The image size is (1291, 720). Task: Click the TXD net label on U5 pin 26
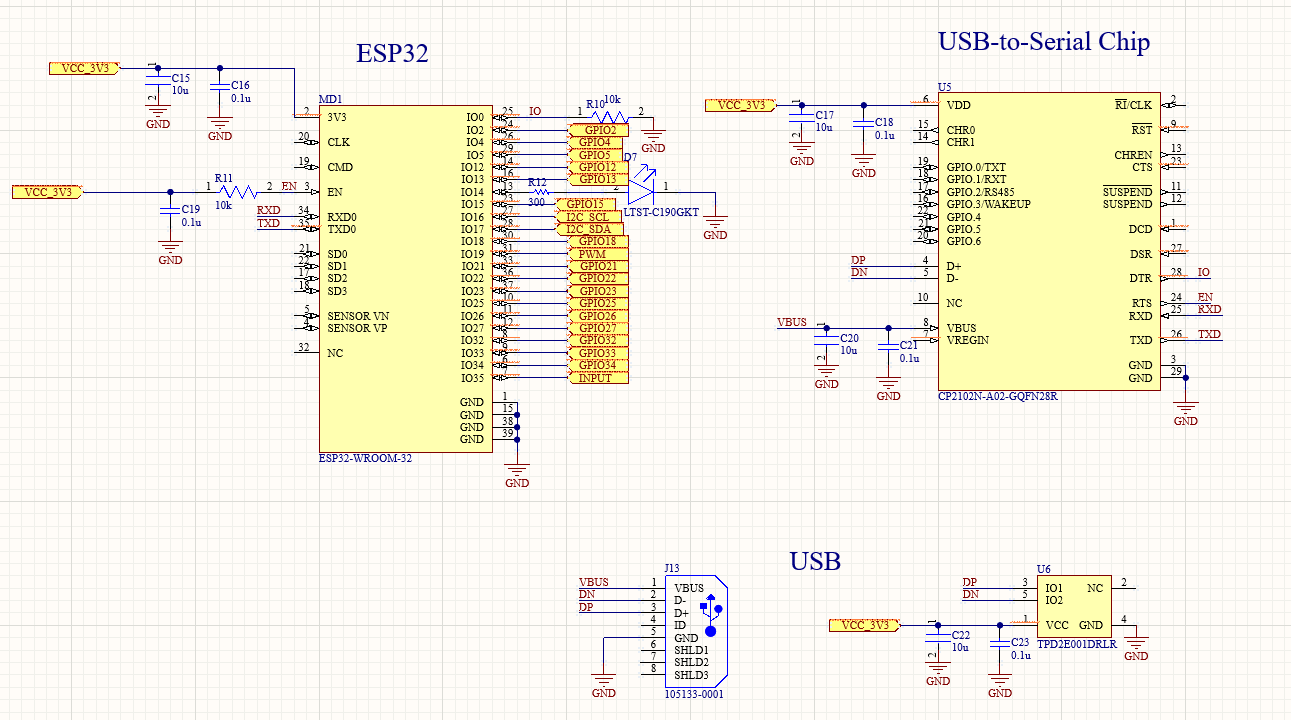(x=1210, y=334)
